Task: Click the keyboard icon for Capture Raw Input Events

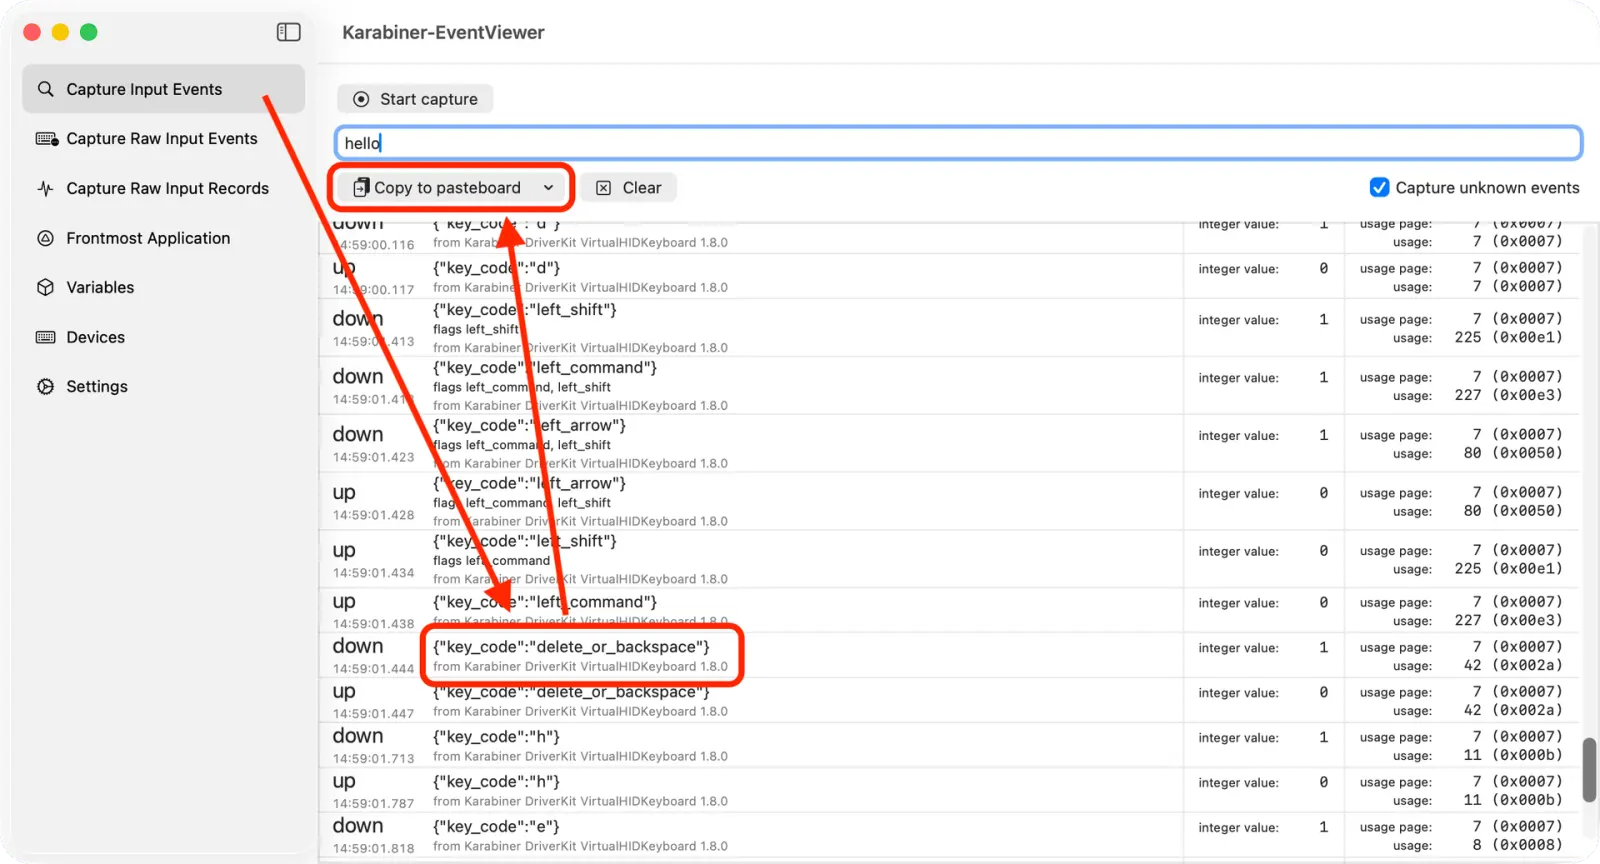Action: point(46,139)
